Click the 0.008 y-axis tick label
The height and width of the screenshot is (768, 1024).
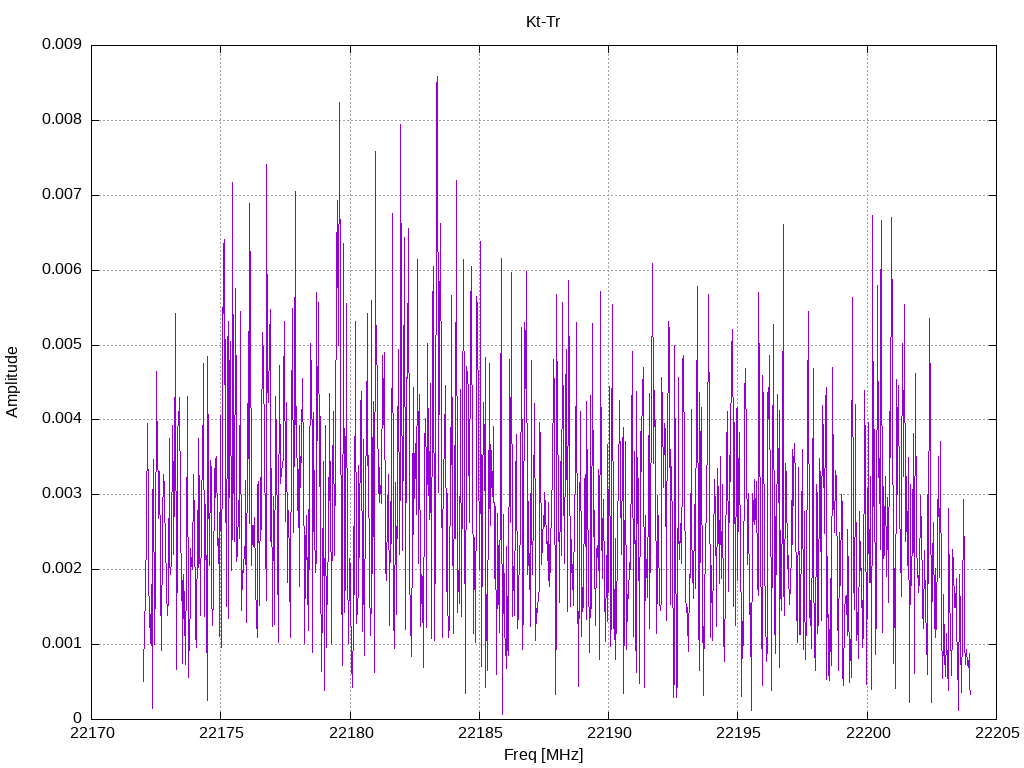[x=62, y=120]
